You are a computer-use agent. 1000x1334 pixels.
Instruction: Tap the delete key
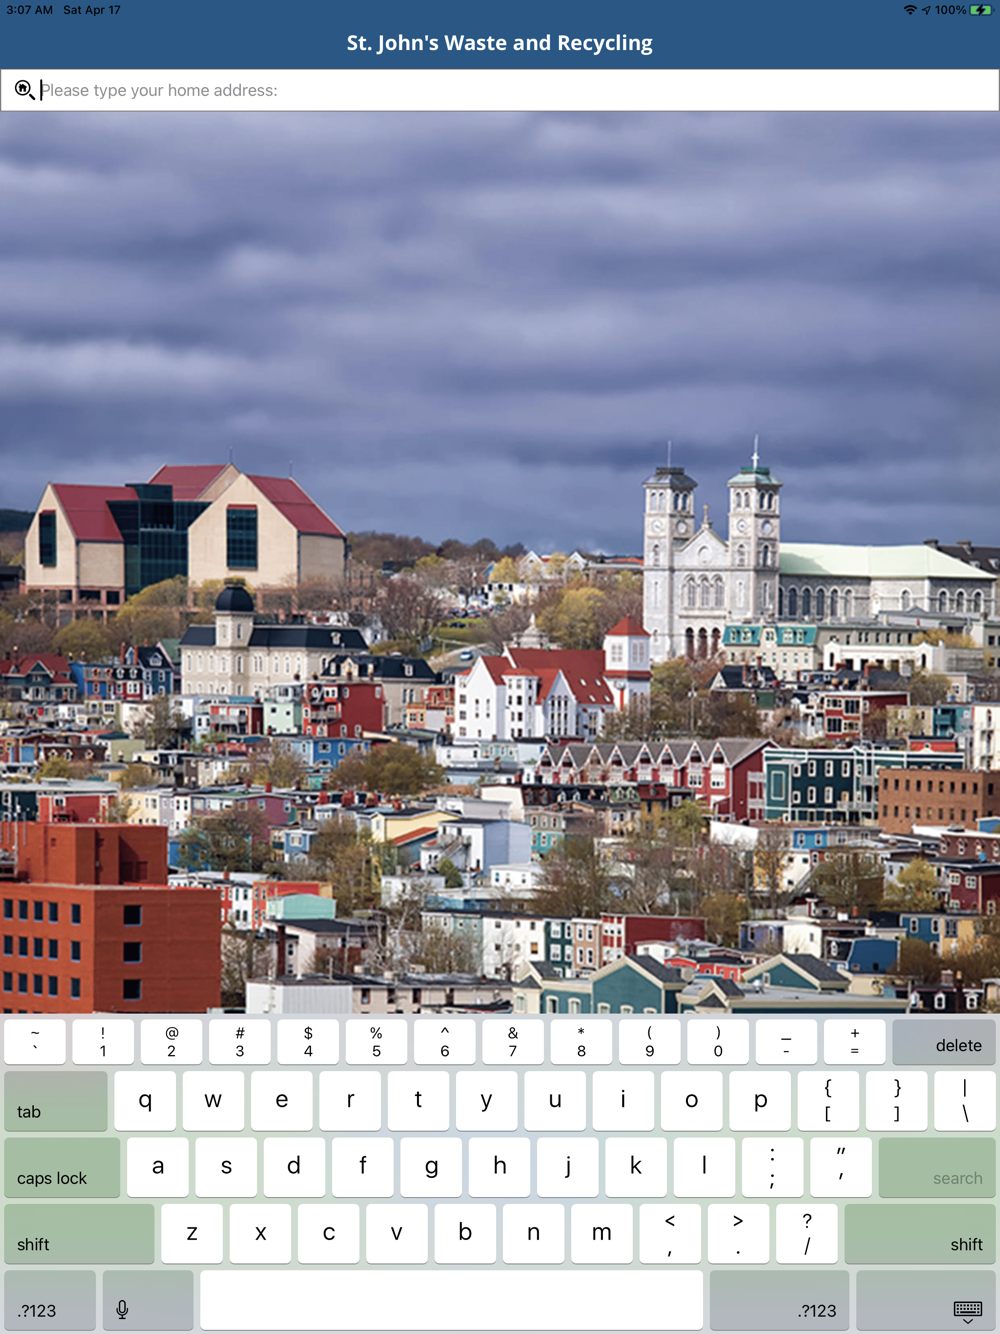(944, 1042)
